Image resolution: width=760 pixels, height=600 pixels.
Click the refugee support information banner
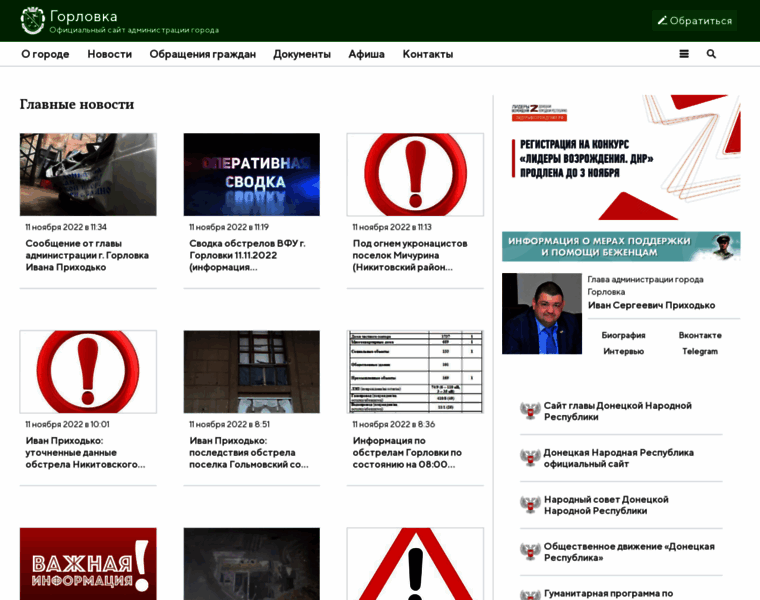coord(621,246)
